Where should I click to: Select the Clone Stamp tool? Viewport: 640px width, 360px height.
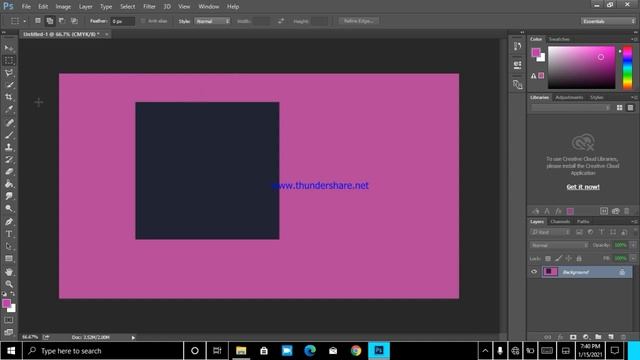click(x=9, y=147)
